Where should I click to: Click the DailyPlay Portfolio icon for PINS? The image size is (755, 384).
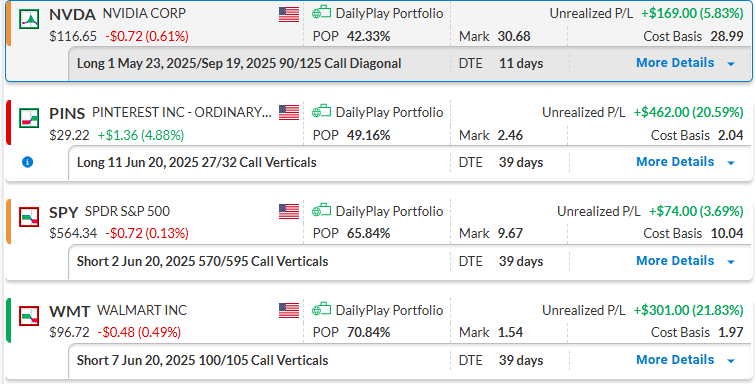322,112
